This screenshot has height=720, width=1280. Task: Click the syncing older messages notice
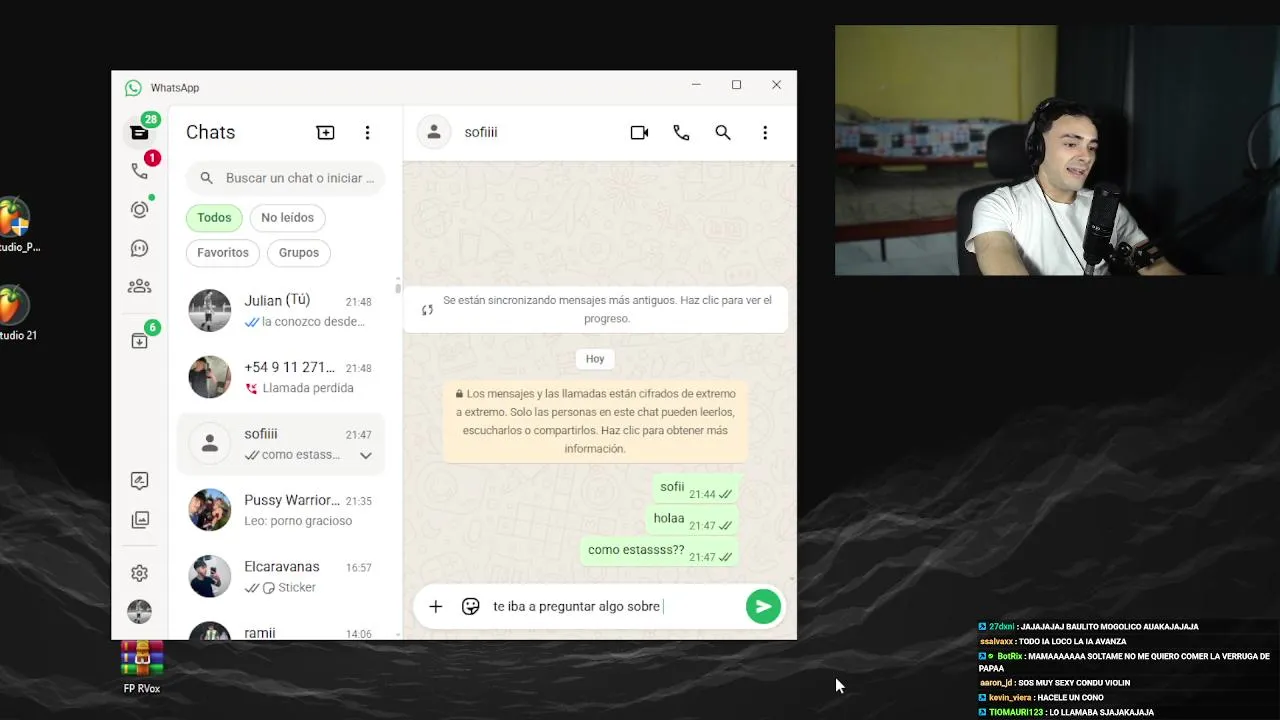pos(596,309)
